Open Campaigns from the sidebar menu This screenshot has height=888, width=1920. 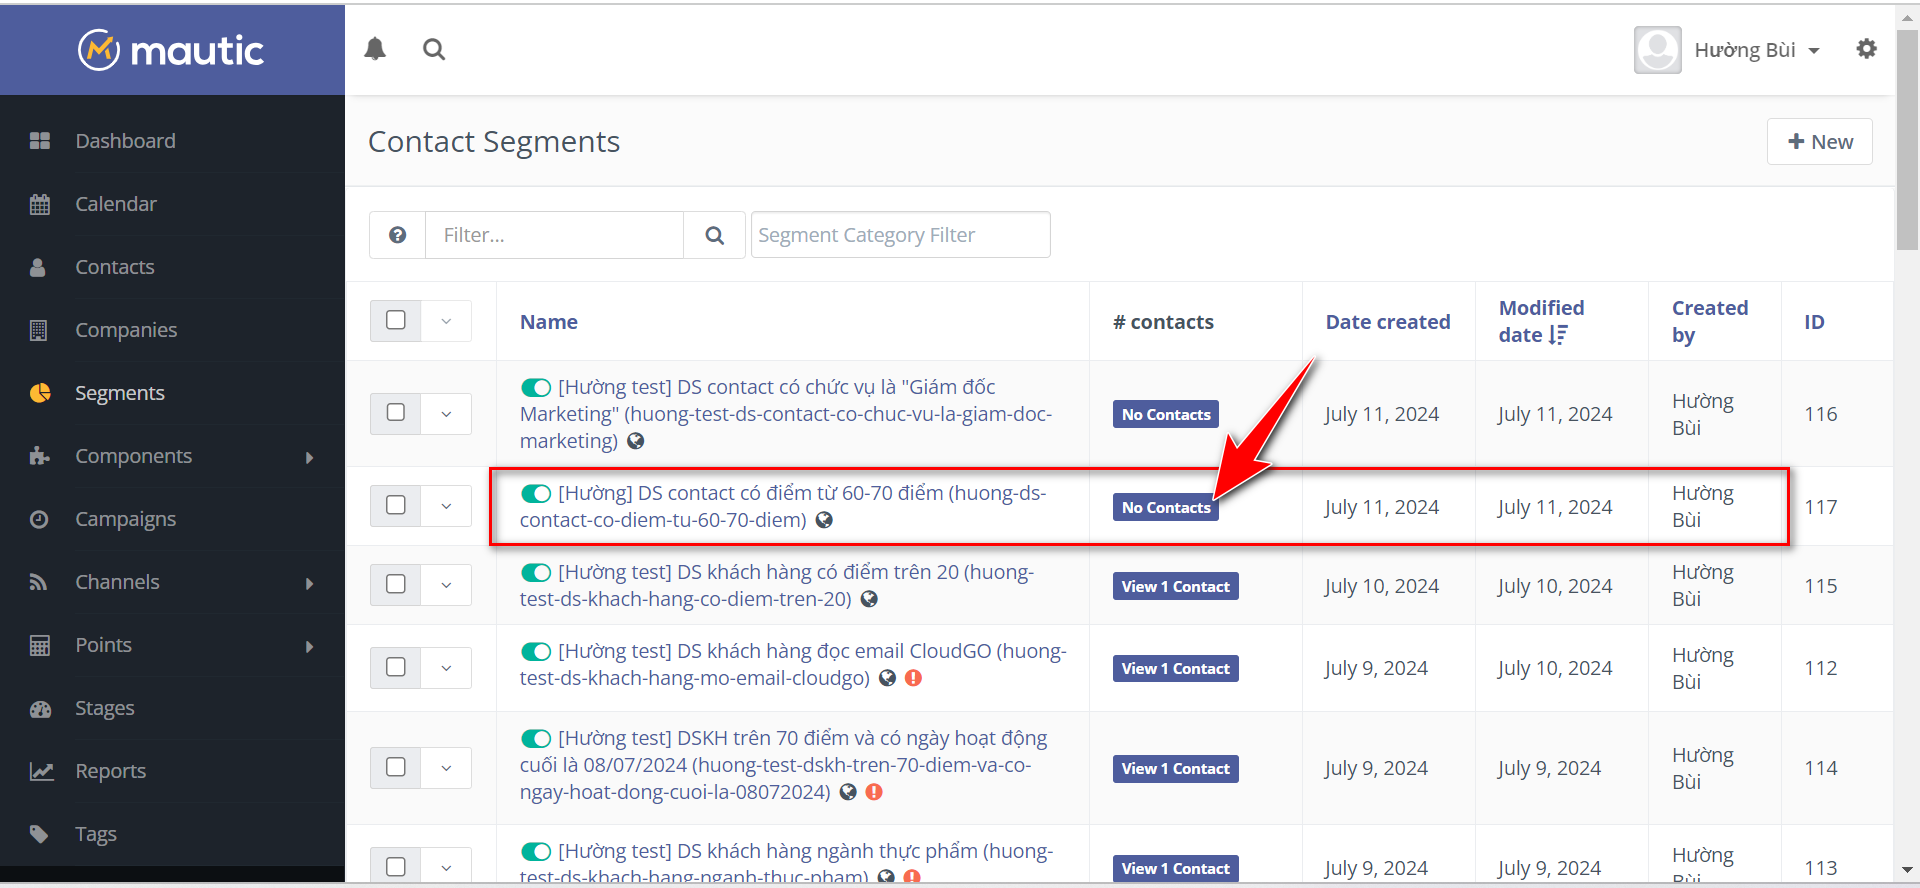point(126,519)
